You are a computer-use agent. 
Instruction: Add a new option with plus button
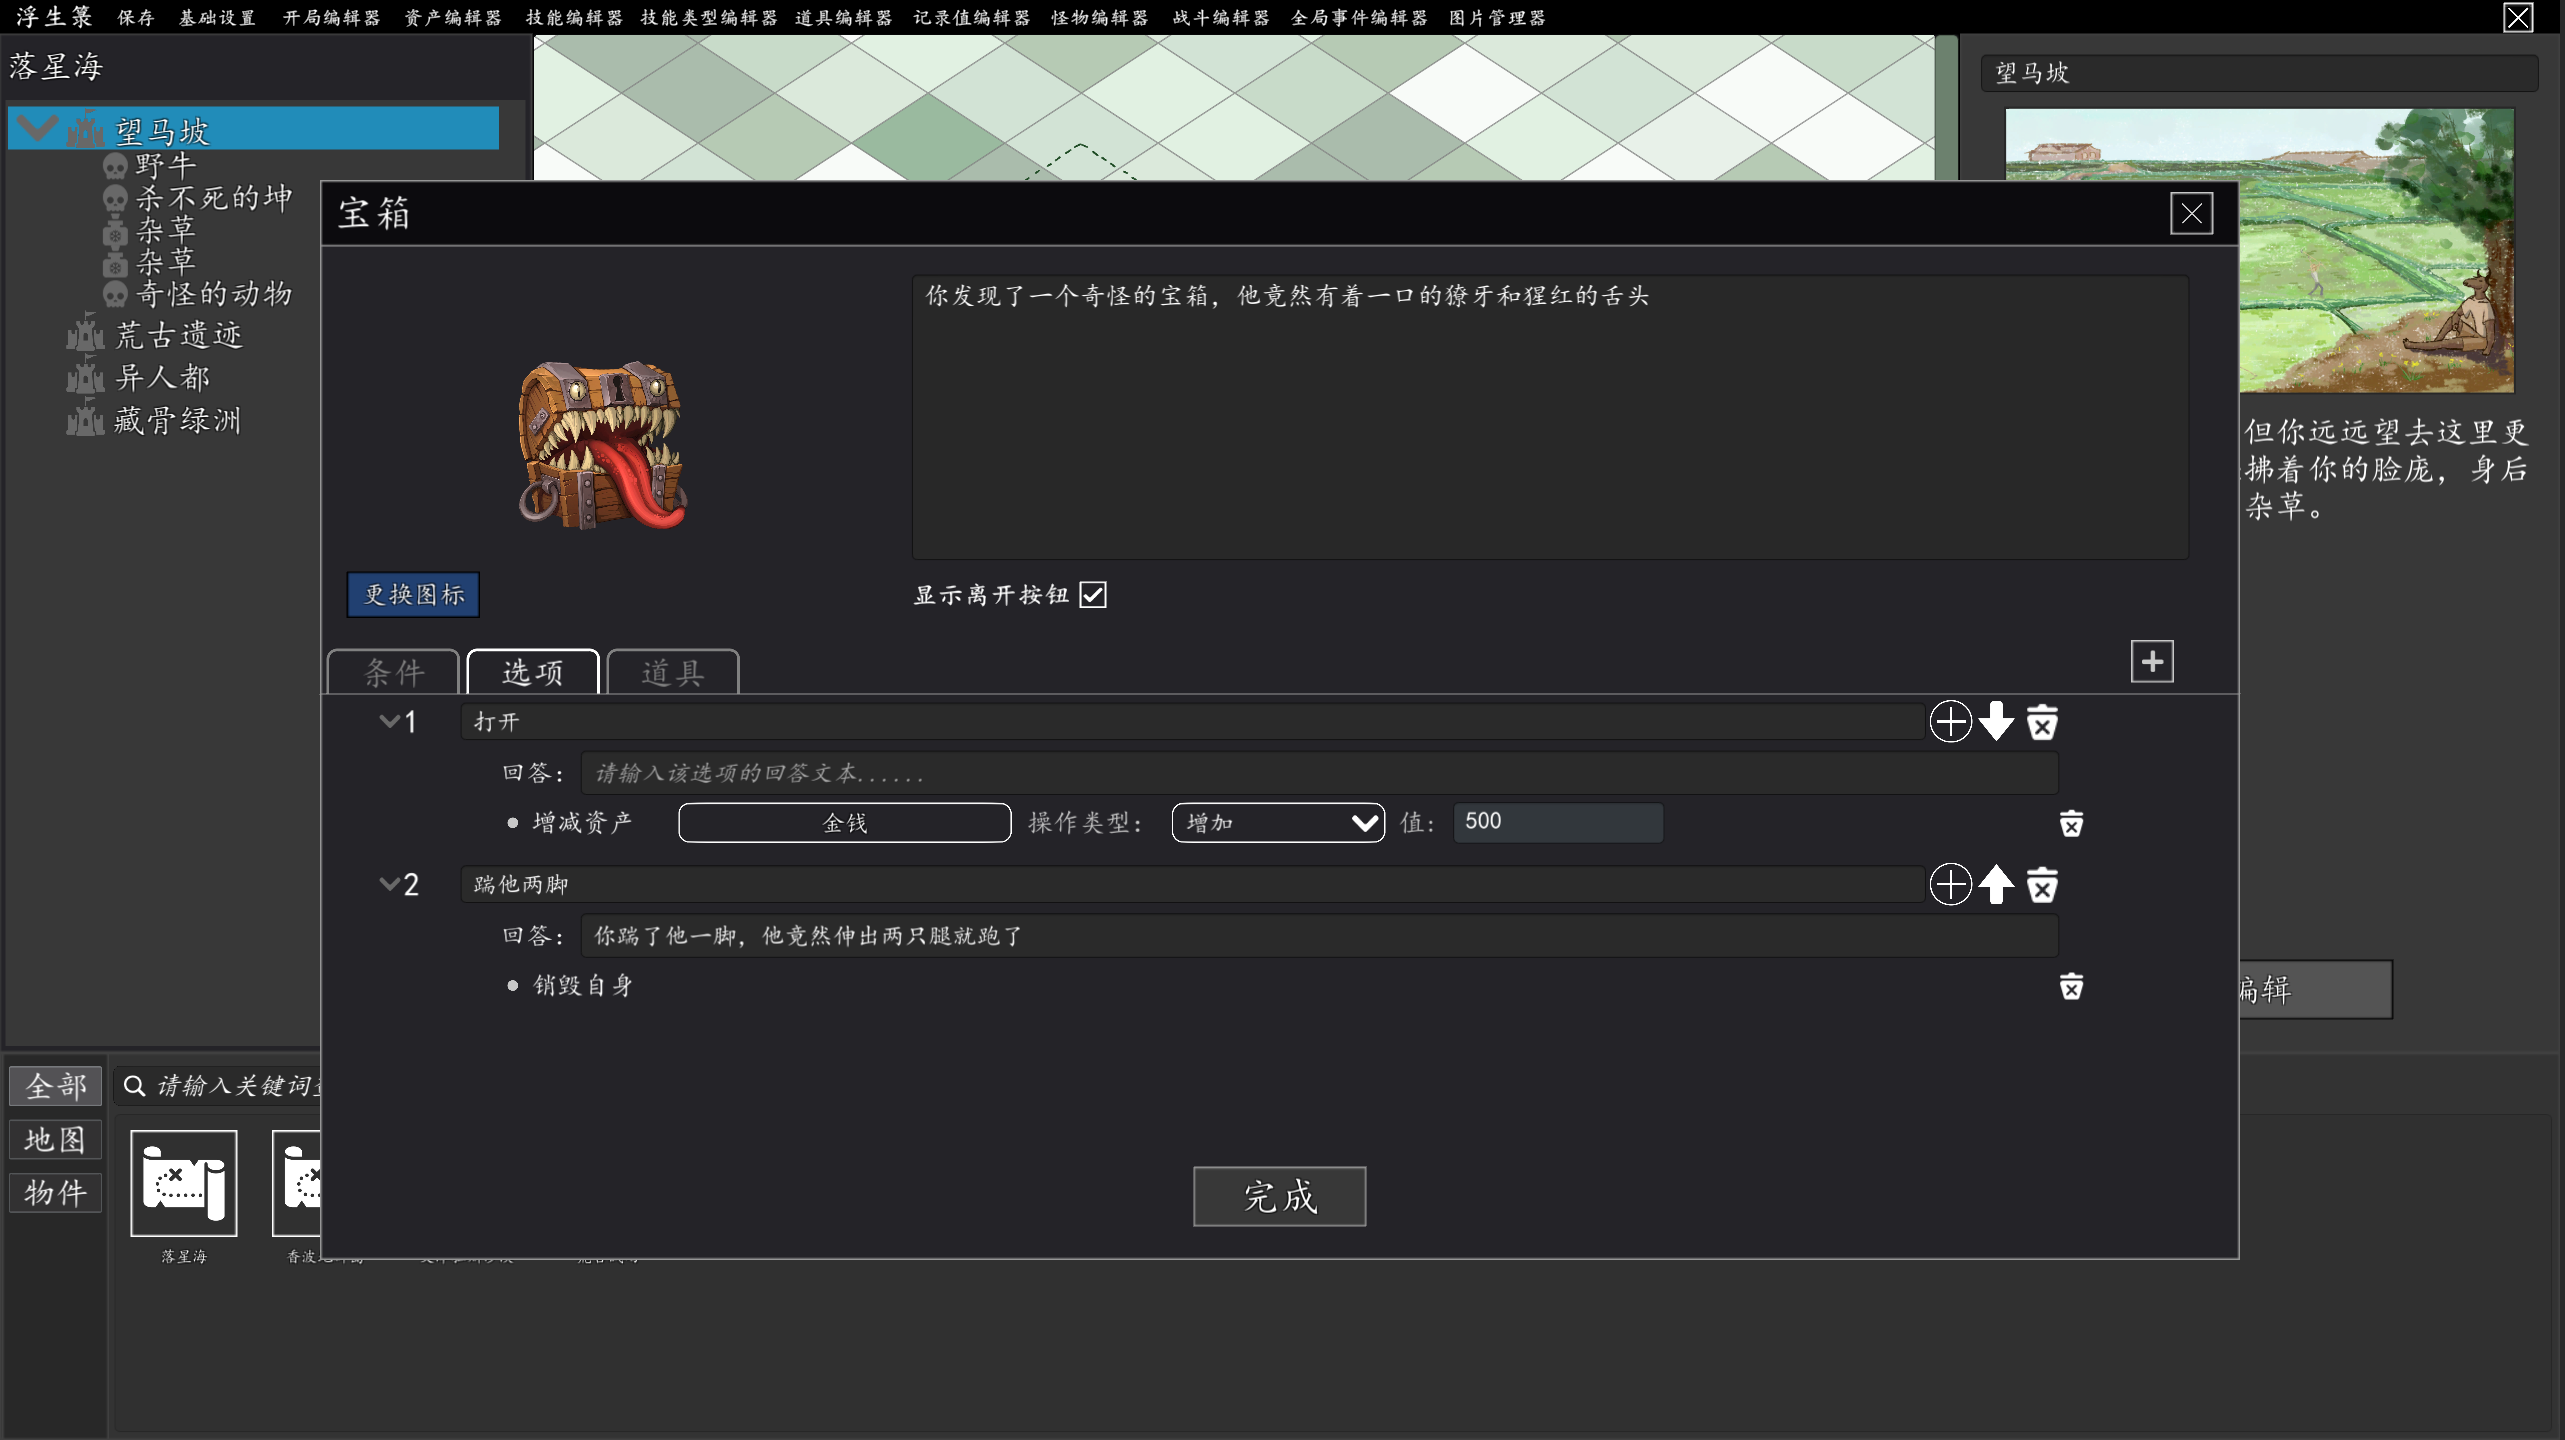pyautogui.click(x=2152, y=661)
